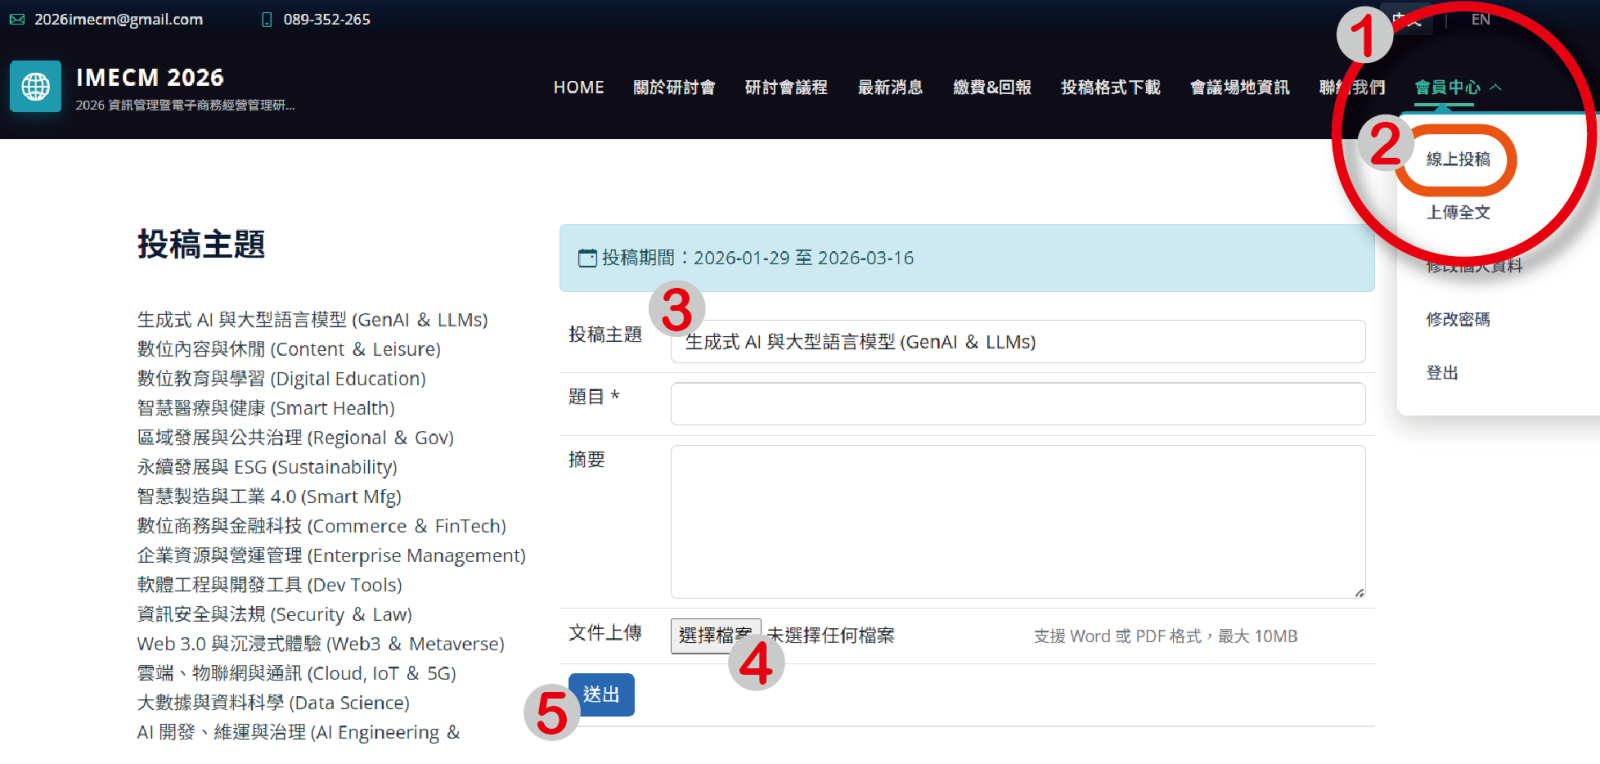This screenshot has width=1600, height=764.
Task: Go to 研討會議程 page
Action: pos(786,87)
